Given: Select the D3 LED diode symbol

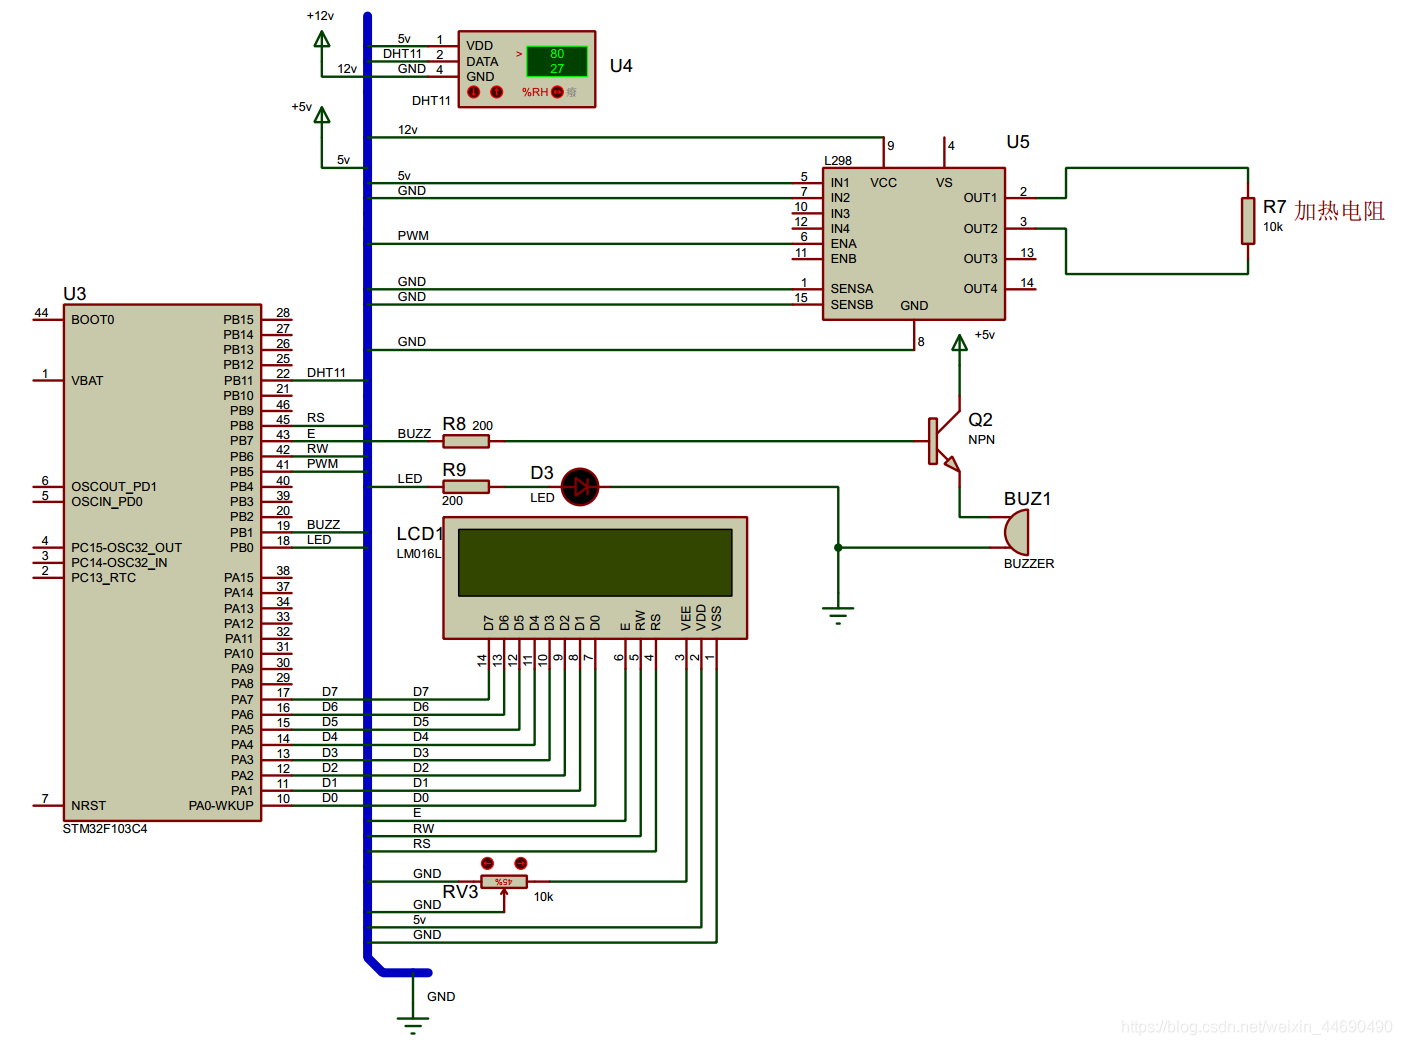Looking at the screenshot, I should tap(580, 487).
